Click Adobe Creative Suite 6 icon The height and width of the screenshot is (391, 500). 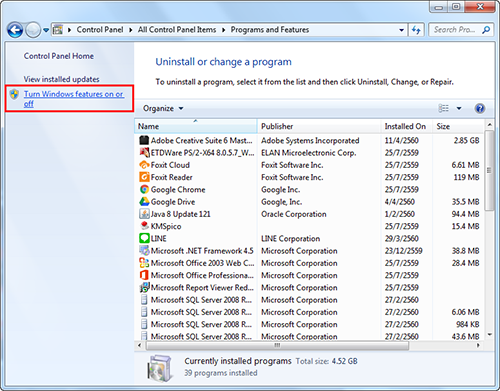coord(144,140)
